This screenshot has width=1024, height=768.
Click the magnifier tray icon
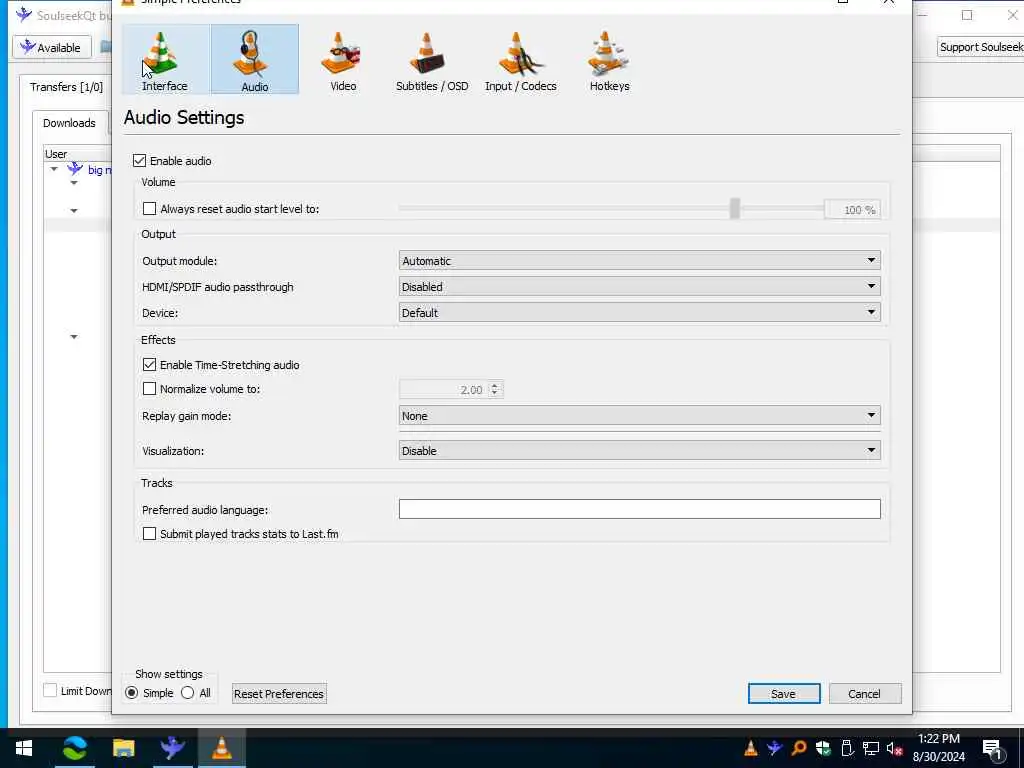799,748
